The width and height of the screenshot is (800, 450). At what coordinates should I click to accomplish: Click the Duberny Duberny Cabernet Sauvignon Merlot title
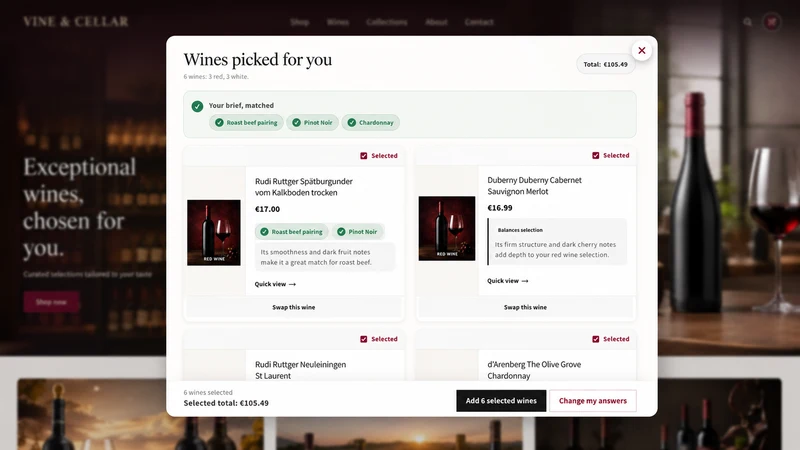click(x=534, y=186)
